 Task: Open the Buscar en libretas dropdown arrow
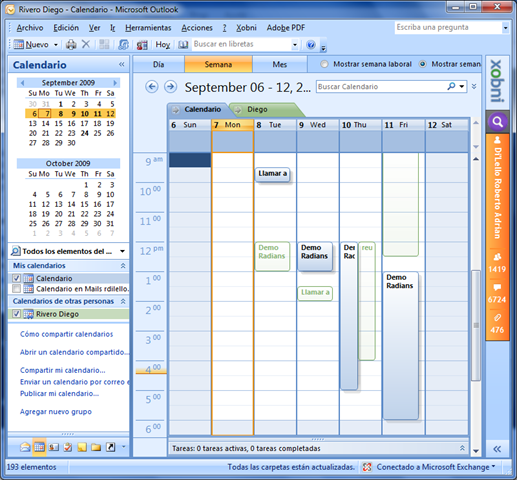point(295,44)
